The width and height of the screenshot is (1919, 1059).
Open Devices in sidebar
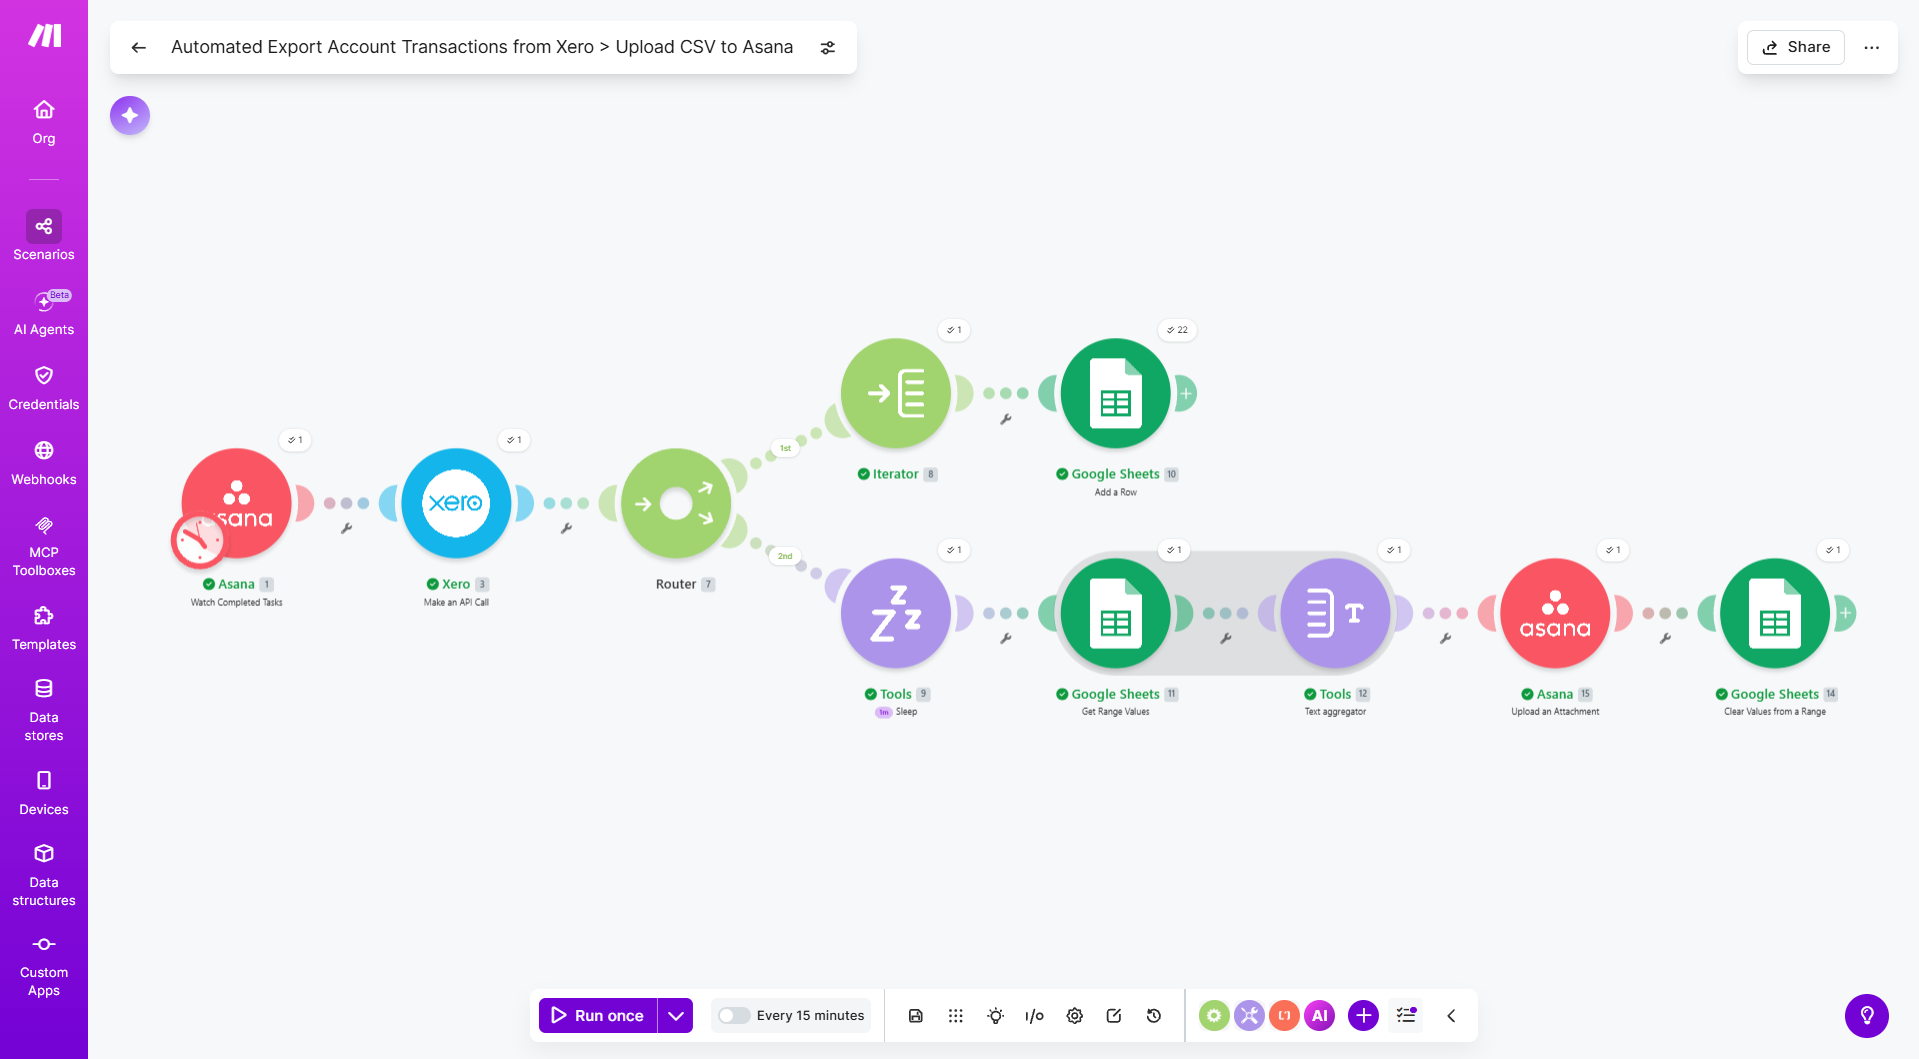(x=44, y=794)
